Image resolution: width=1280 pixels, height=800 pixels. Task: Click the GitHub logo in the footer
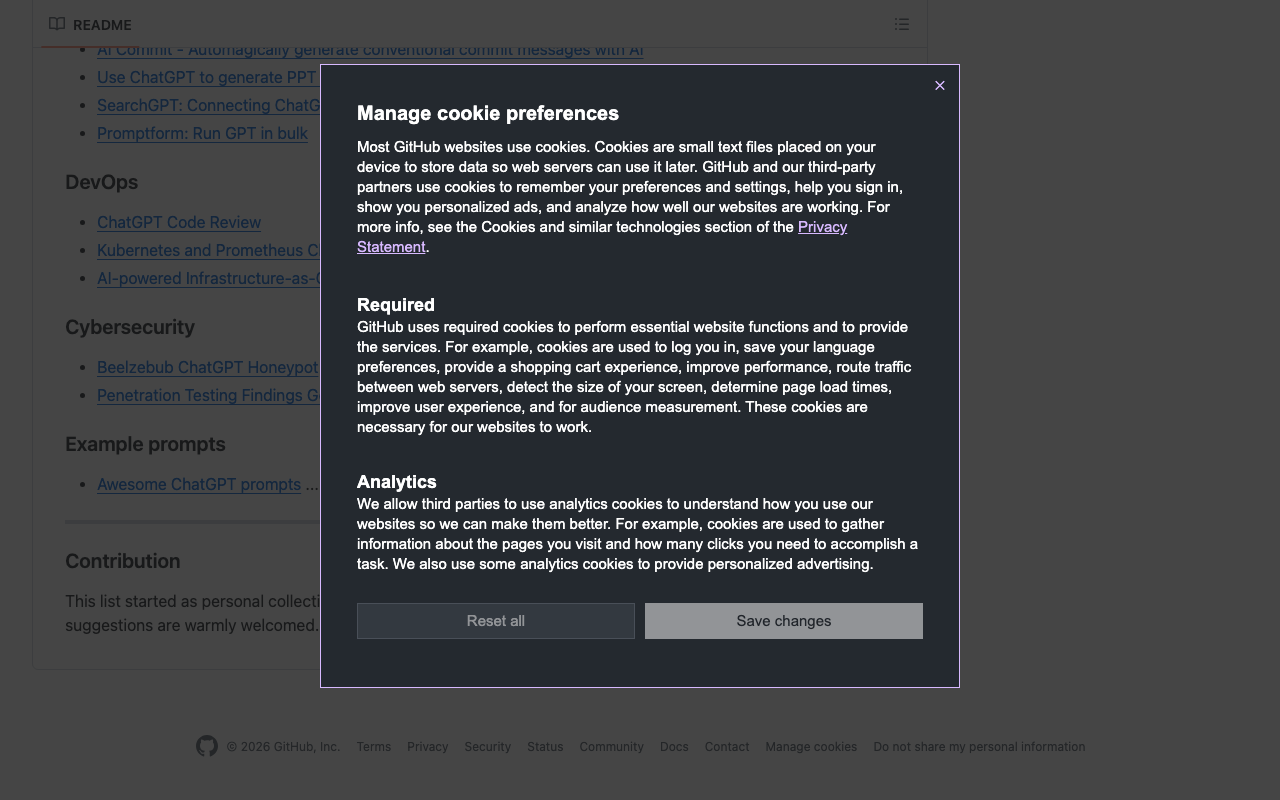(207, 746)
